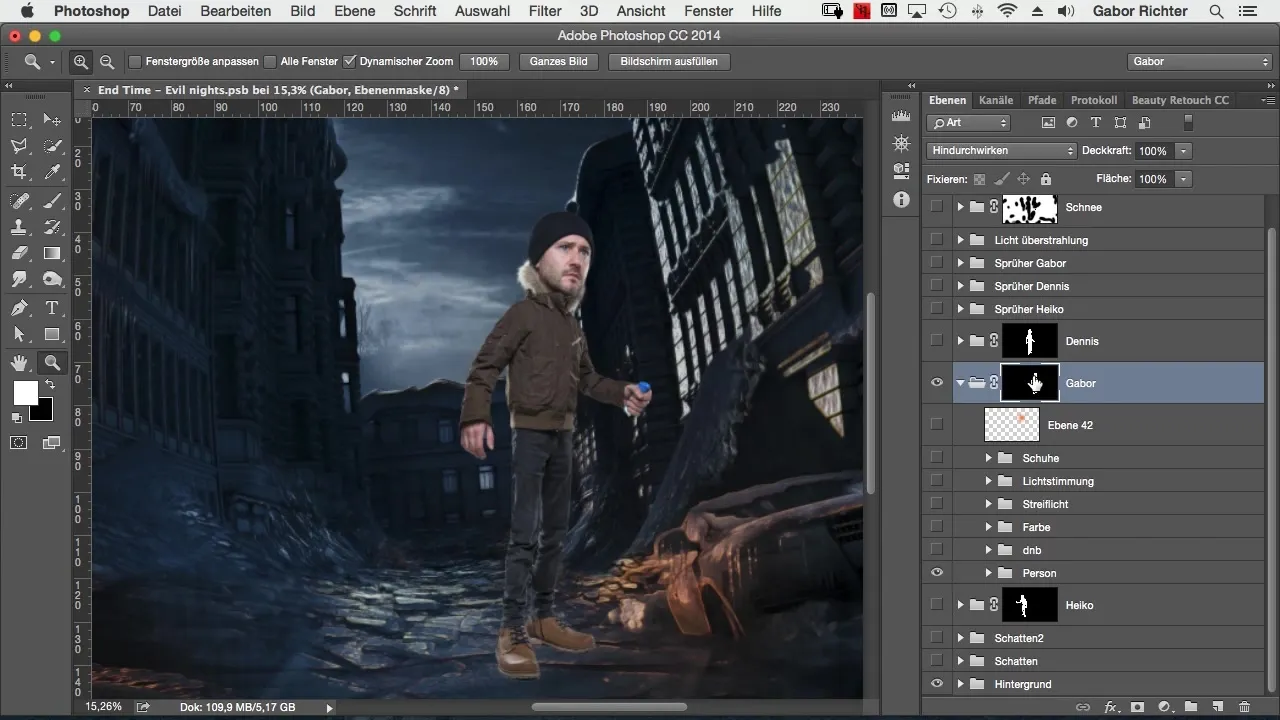1280x720 pixels.
Task: Choose the Path Selection tool
Action: coord(19,334)
